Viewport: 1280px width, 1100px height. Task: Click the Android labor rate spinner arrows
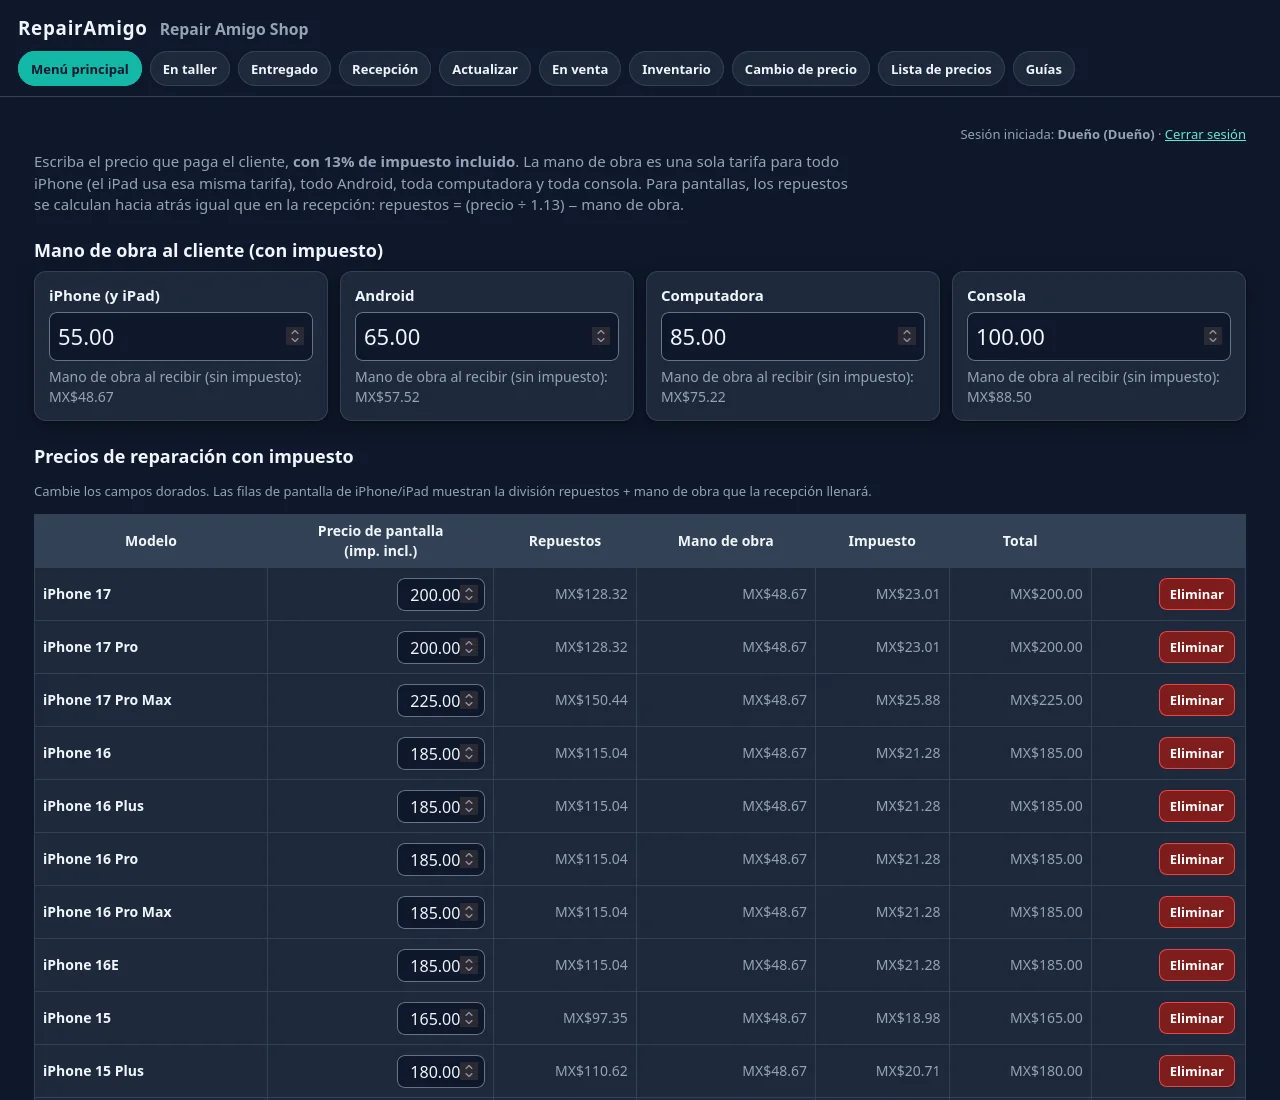tap(601, 336)
